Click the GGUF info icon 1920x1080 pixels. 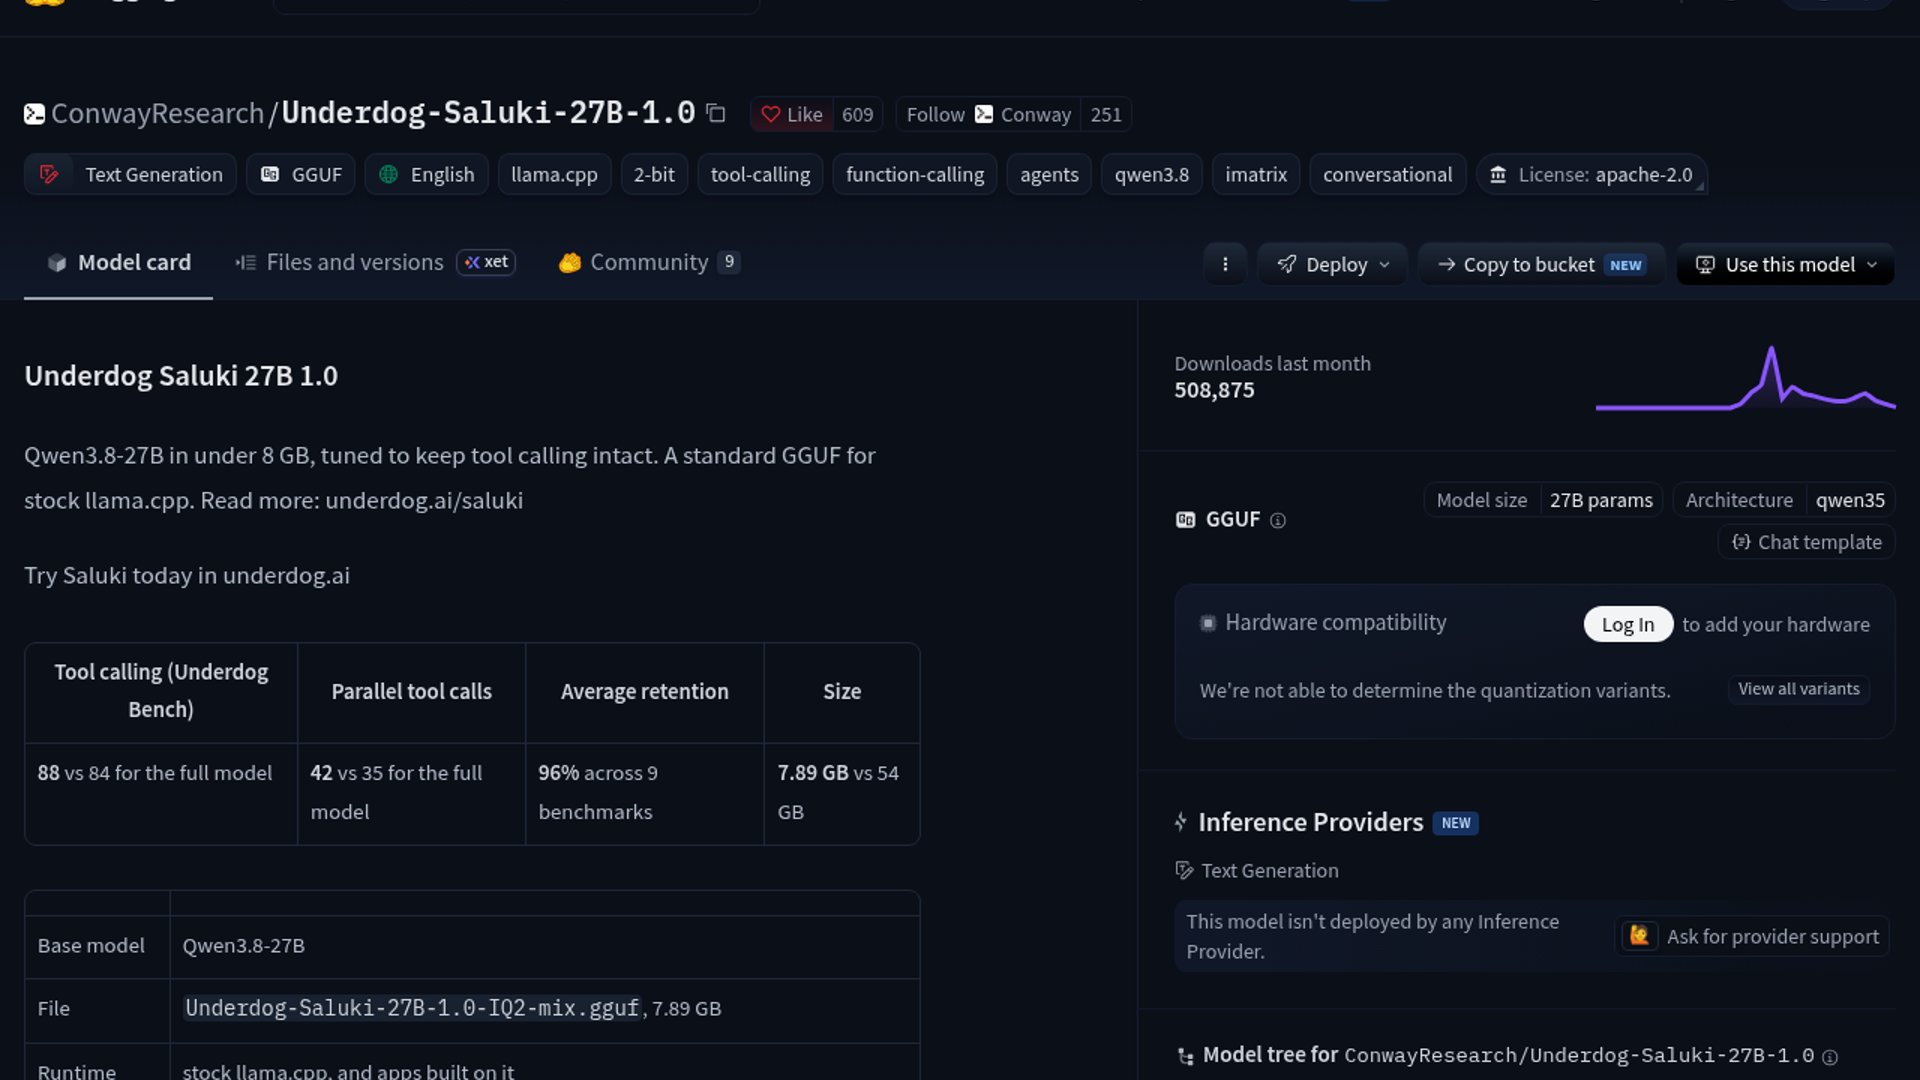pos(1277,520)
